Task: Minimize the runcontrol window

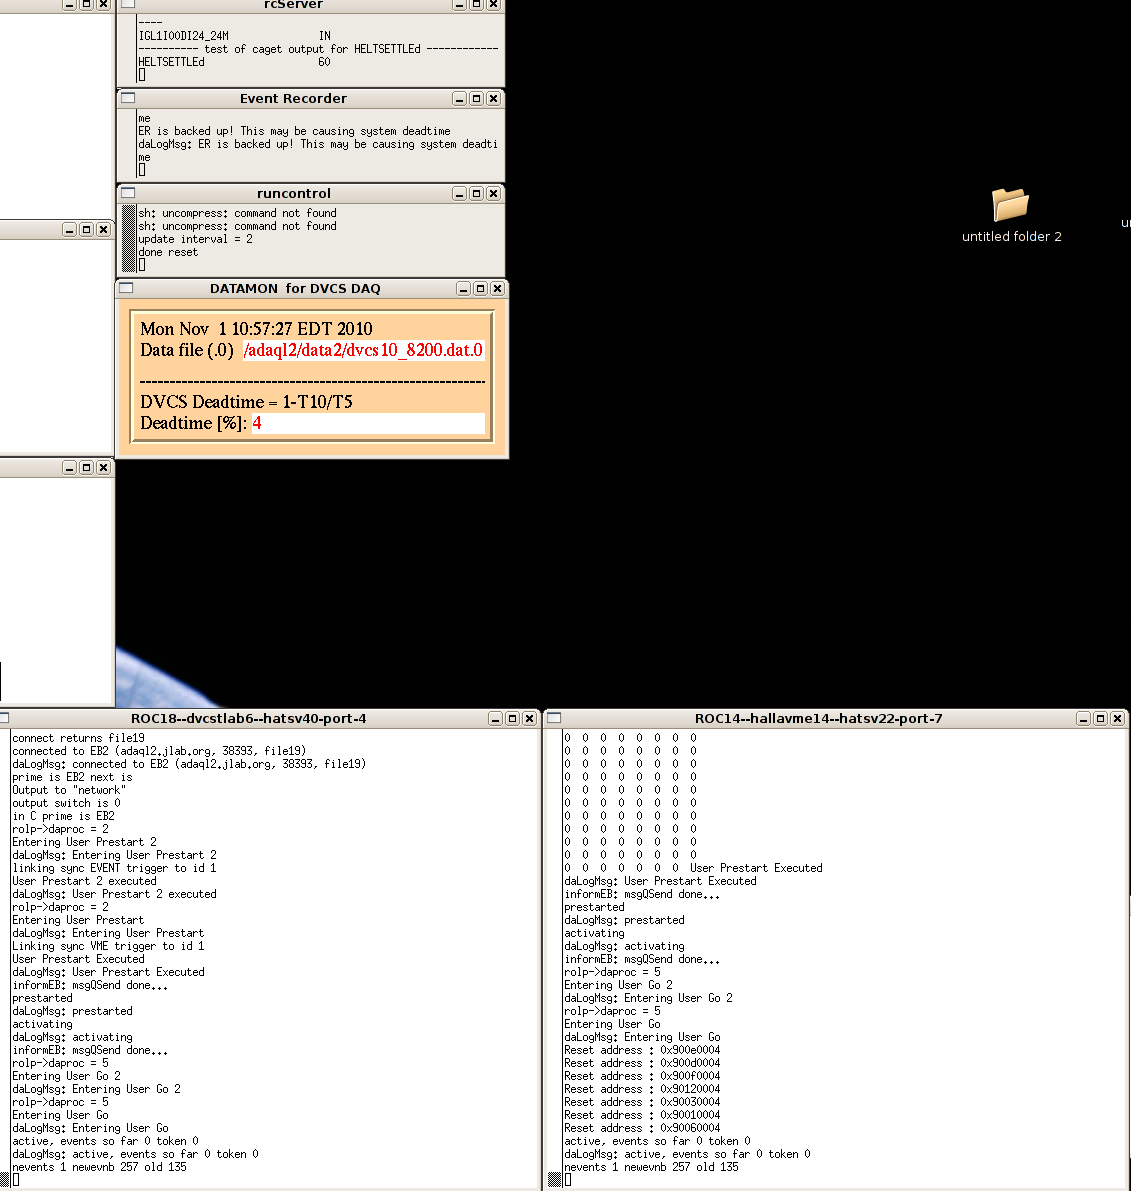Action: 460,194
